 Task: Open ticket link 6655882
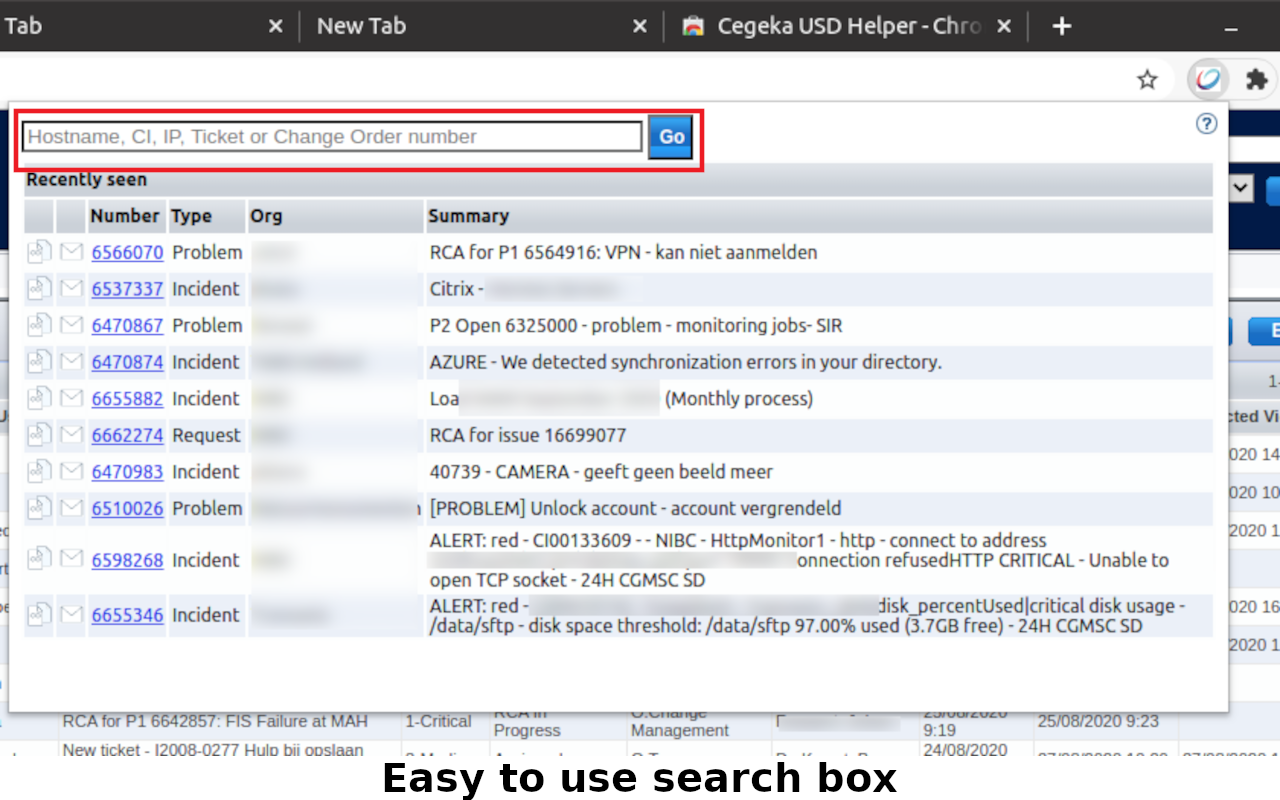[x=127, y=399]
